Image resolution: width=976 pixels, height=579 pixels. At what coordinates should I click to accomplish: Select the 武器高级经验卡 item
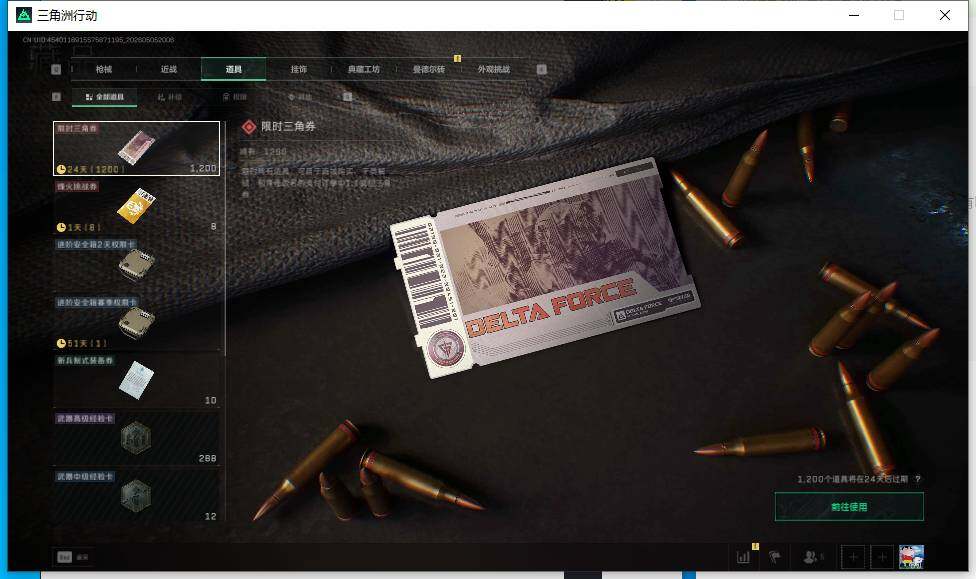pos(136,438)
